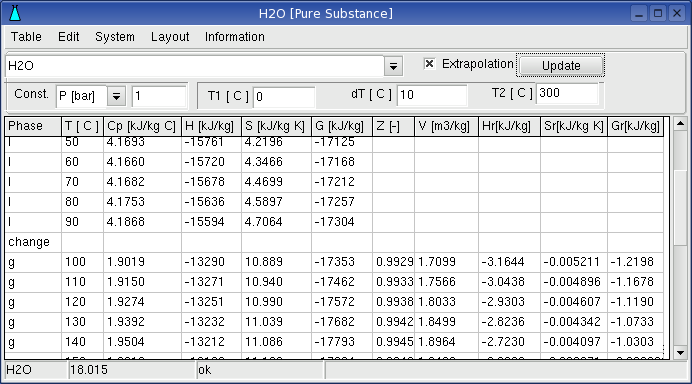The image size is (692, 384).
Task: Click the dT [C] input field
Action: click(432, 95)
